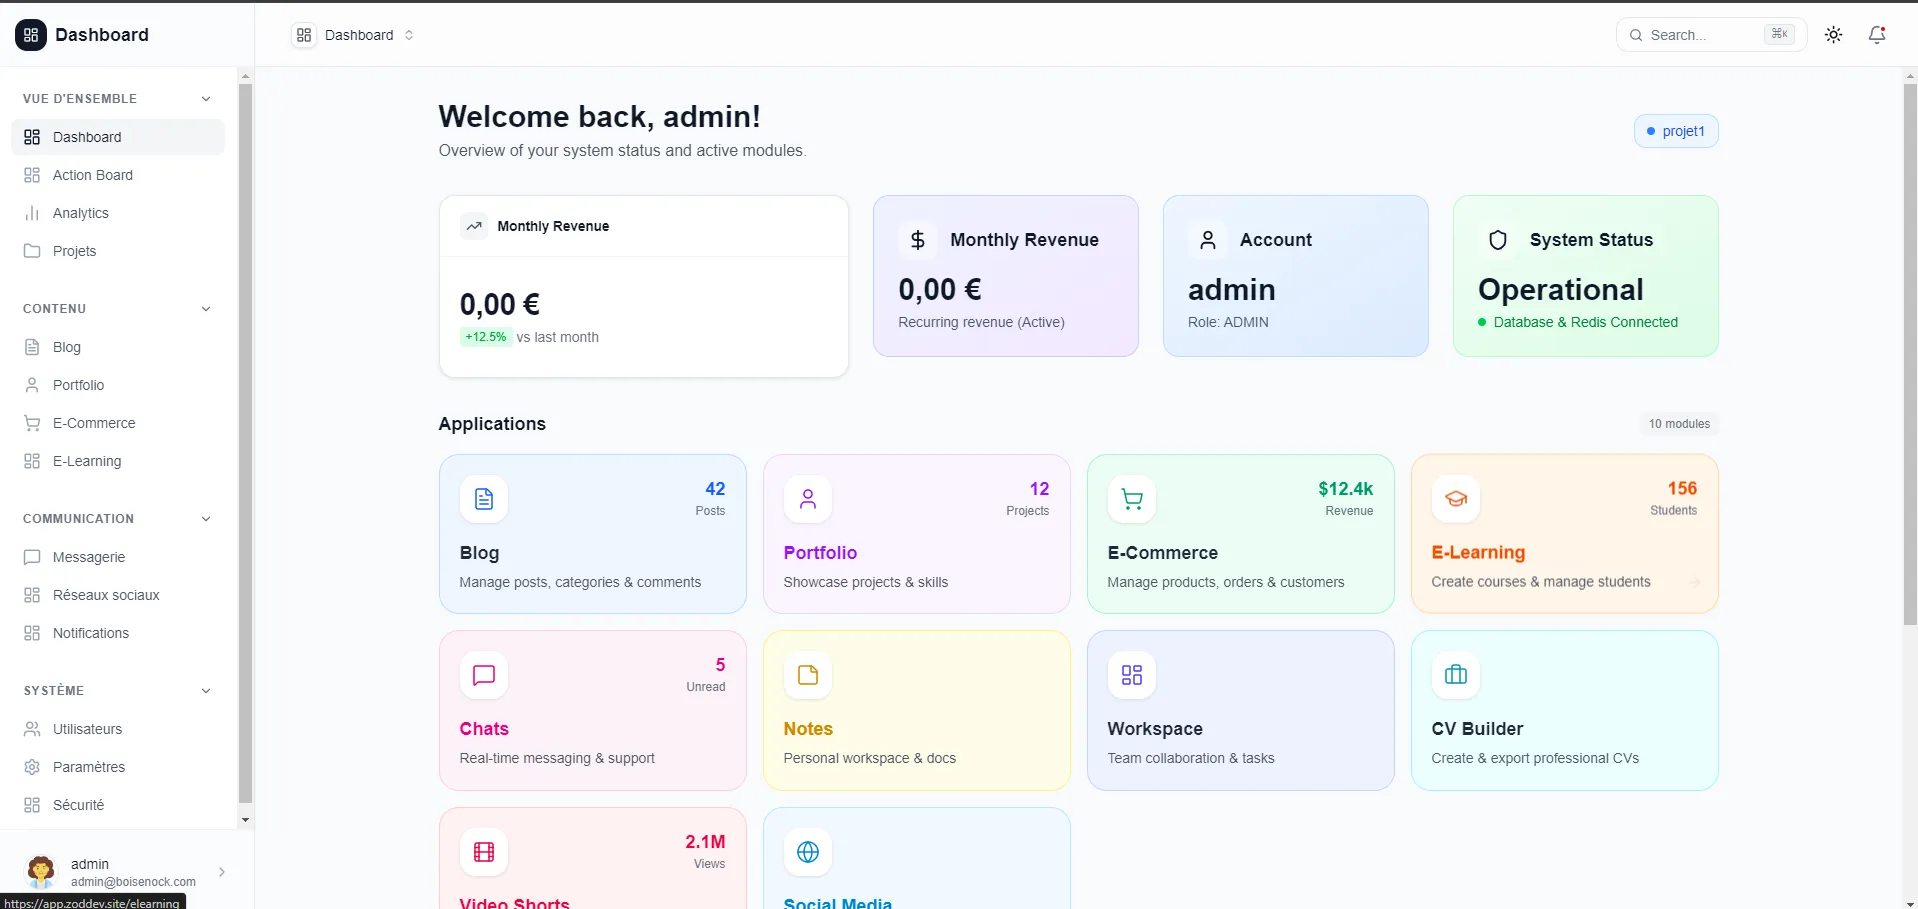This screenshot has width=1918, height=909.
Task: Click the E-Commerce shopping cart icon
Action: point(1130,499)
